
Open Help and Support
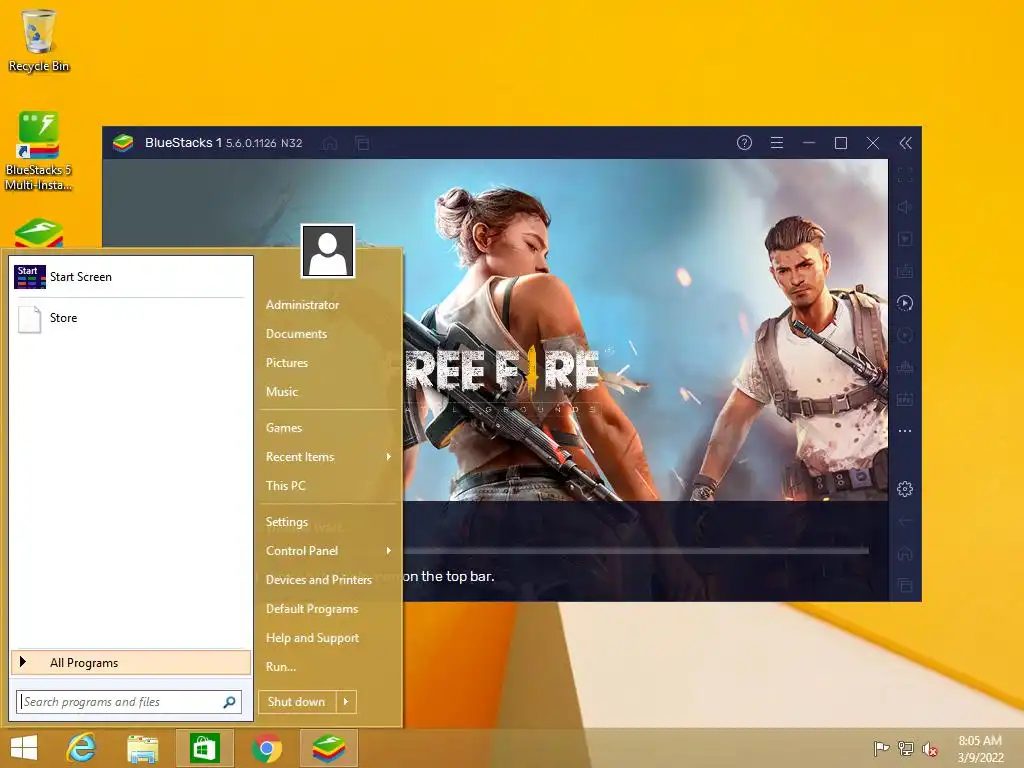click(x=312, y=638)
